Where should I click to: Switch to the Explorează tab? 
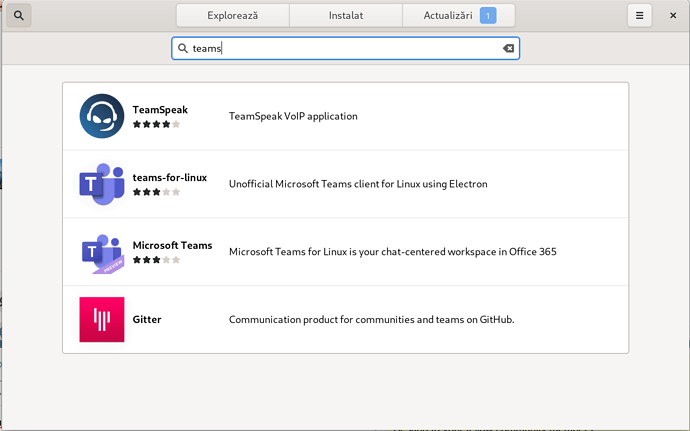(x=233, y=15)
